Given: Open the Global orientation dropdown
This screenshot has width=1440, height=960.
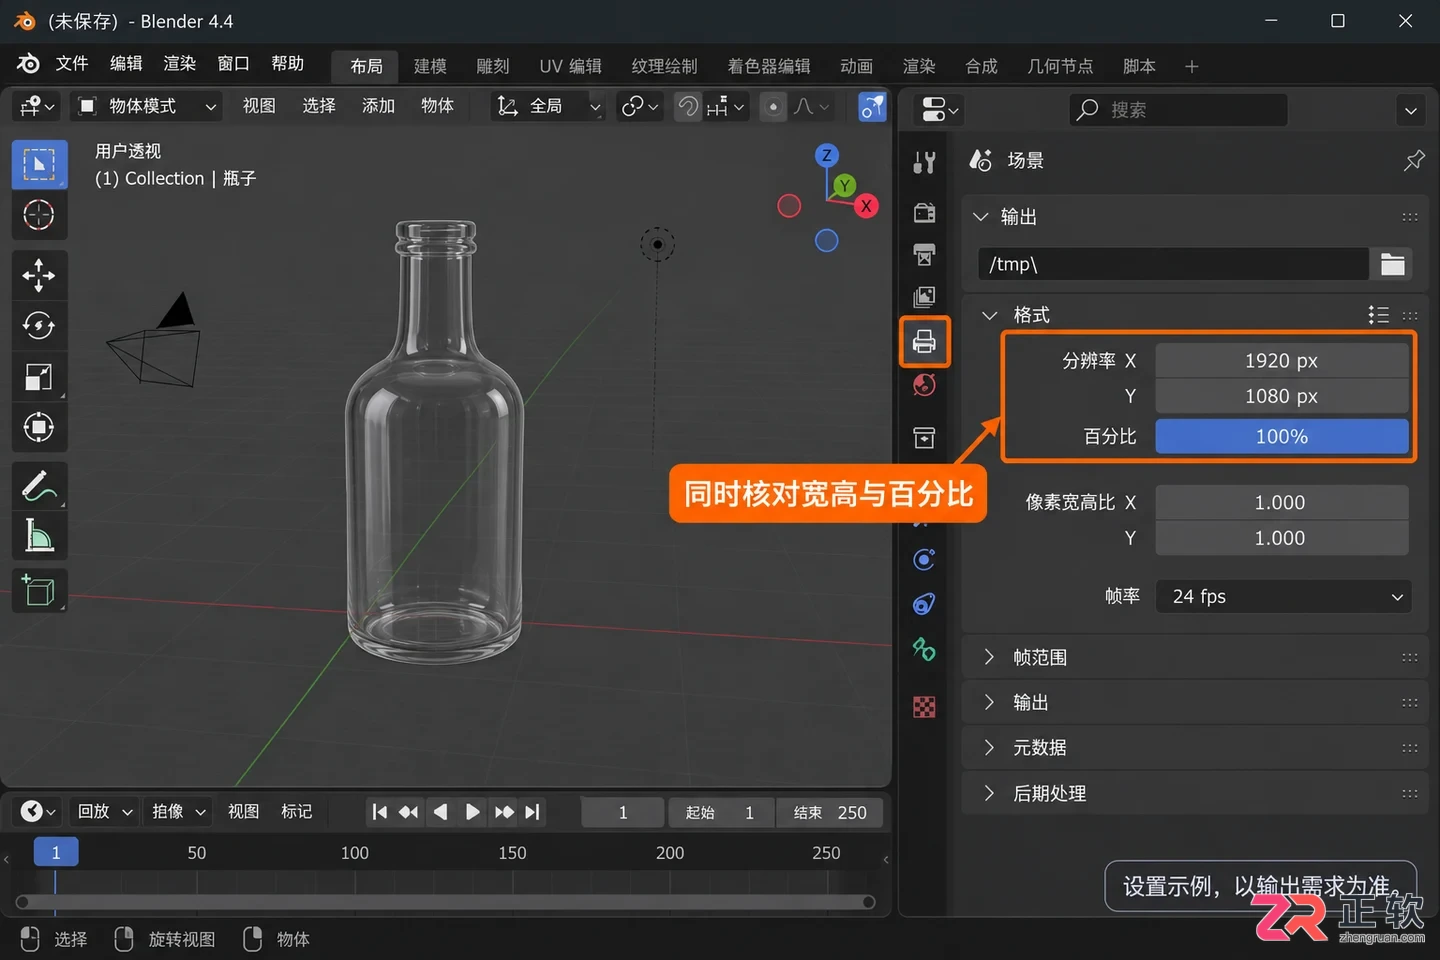Looking at the screenshot, I should click(548, 106).
